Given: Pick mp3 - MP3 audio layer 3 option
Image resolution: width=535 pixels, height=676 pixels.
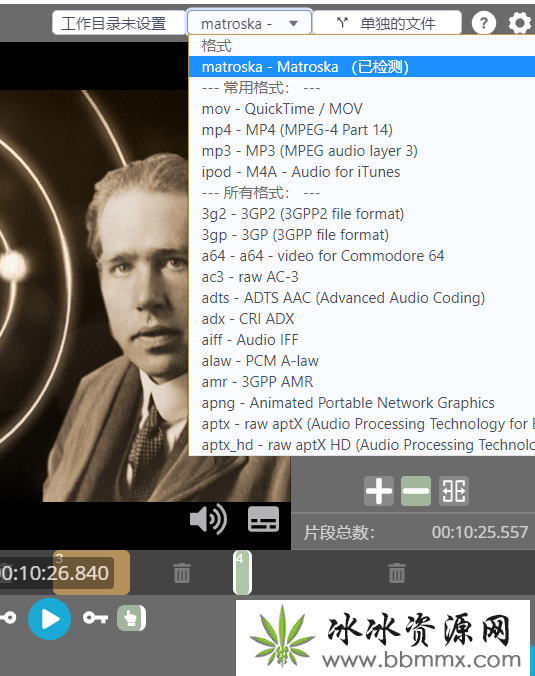Looking at the screenshot, I should coord(310,151).
